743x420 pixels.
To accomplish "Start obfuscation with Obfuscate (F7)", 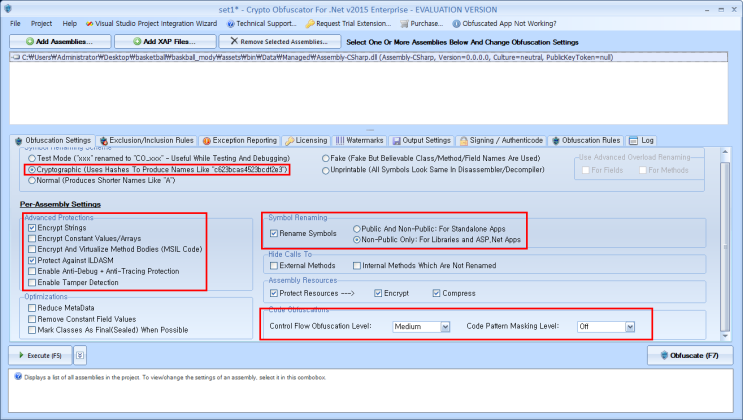I will [689, 355].
